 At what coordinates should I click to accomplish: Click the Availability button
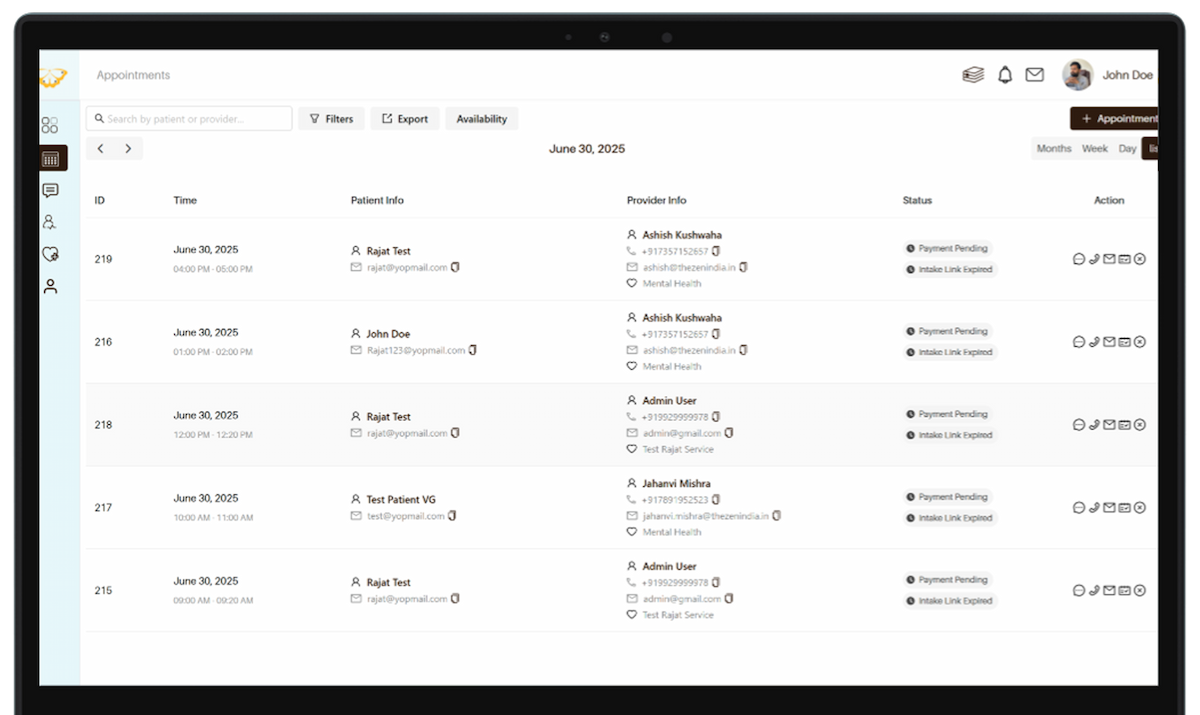(x=481, y=119)
